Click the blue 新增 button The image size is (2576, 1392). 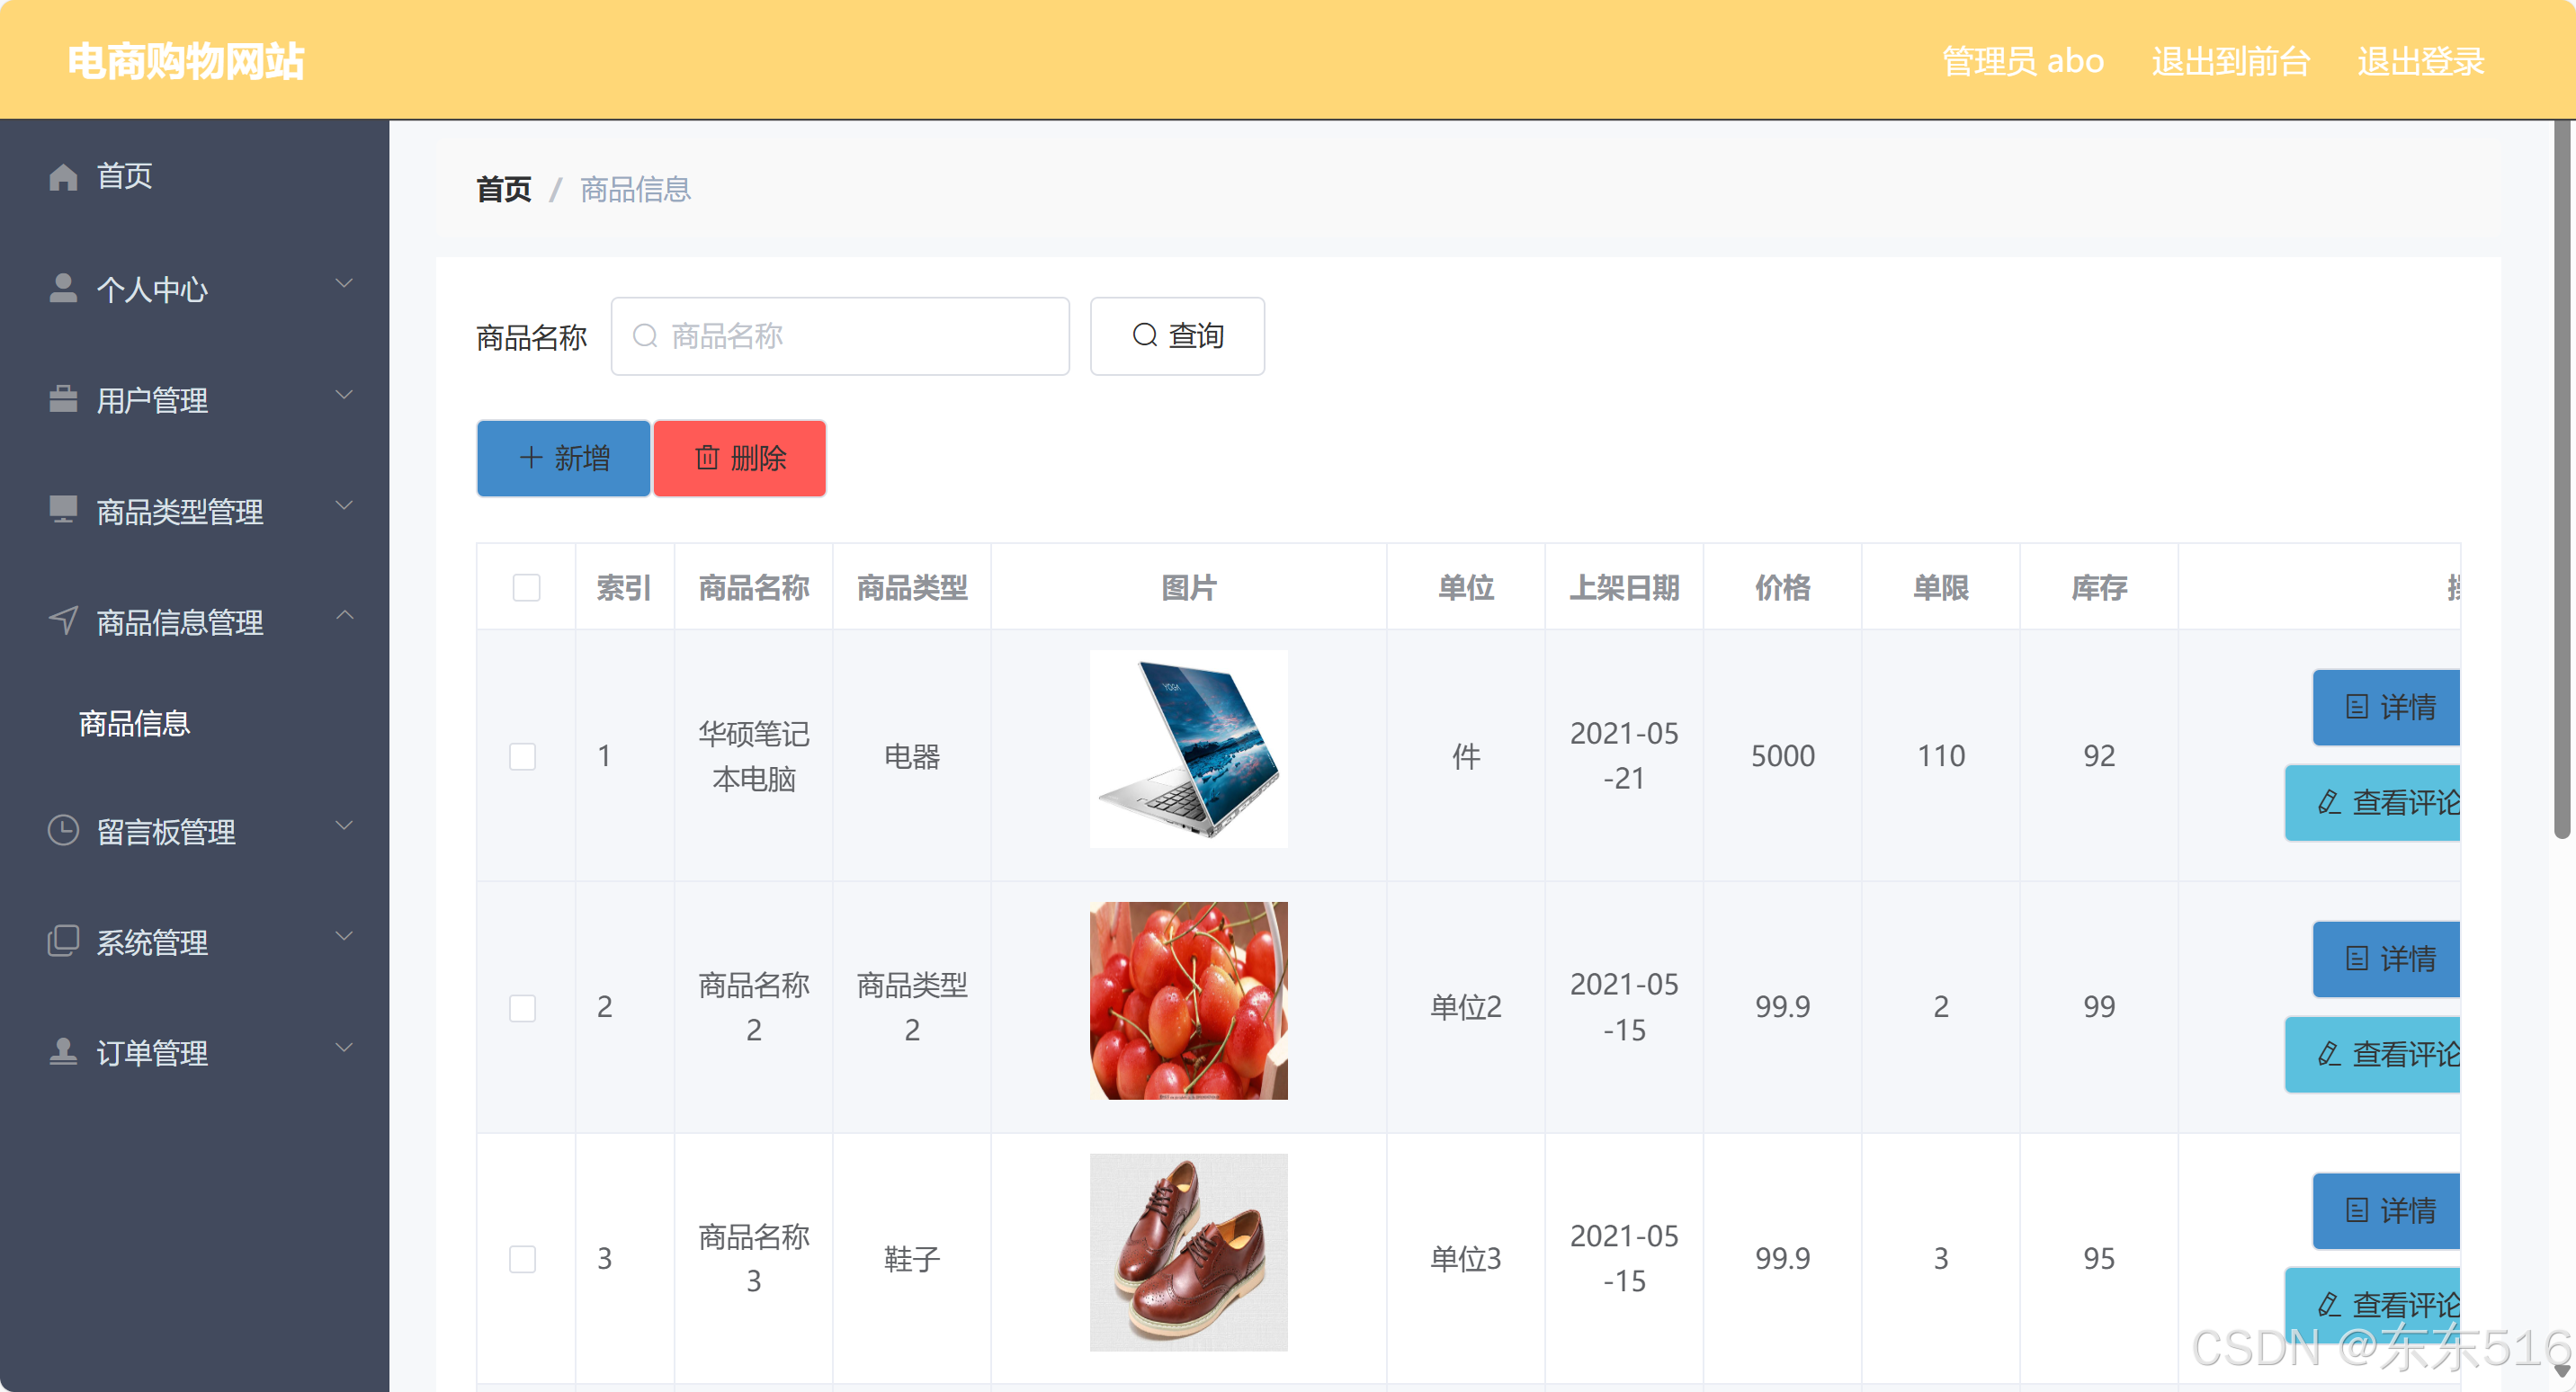(x=563, y=458)
